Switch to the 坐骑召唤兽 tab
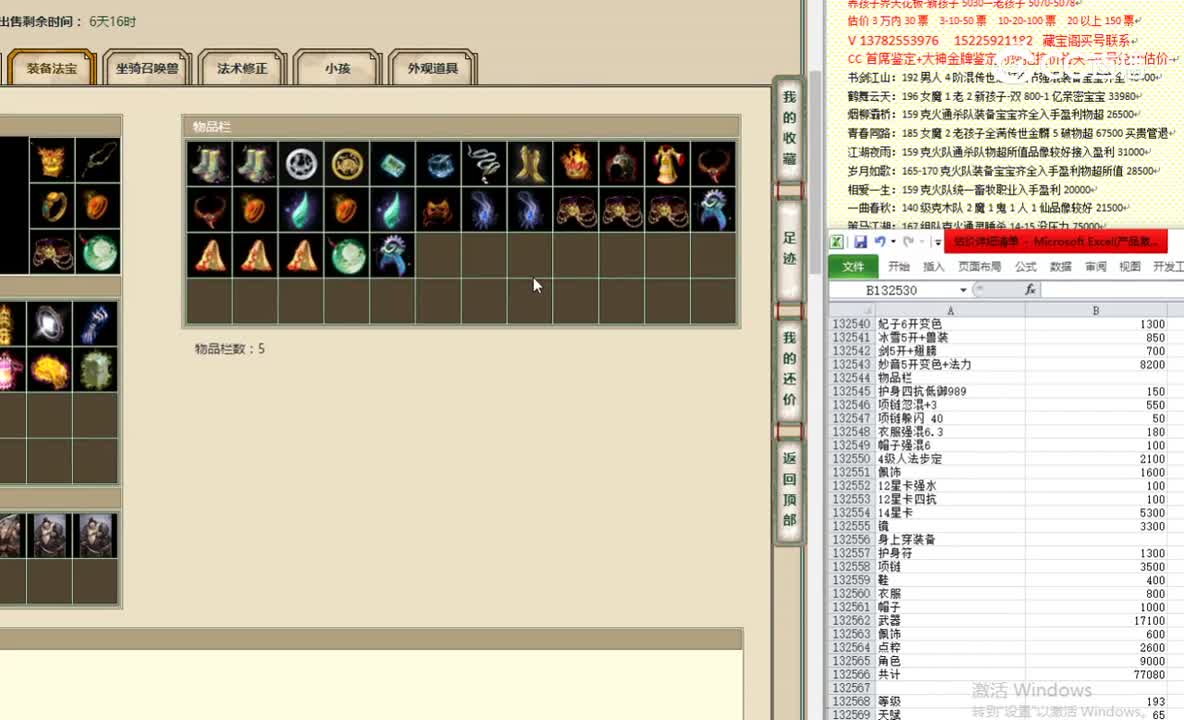The width and height of the screenshot is (1184, 720). pos(146,68)
